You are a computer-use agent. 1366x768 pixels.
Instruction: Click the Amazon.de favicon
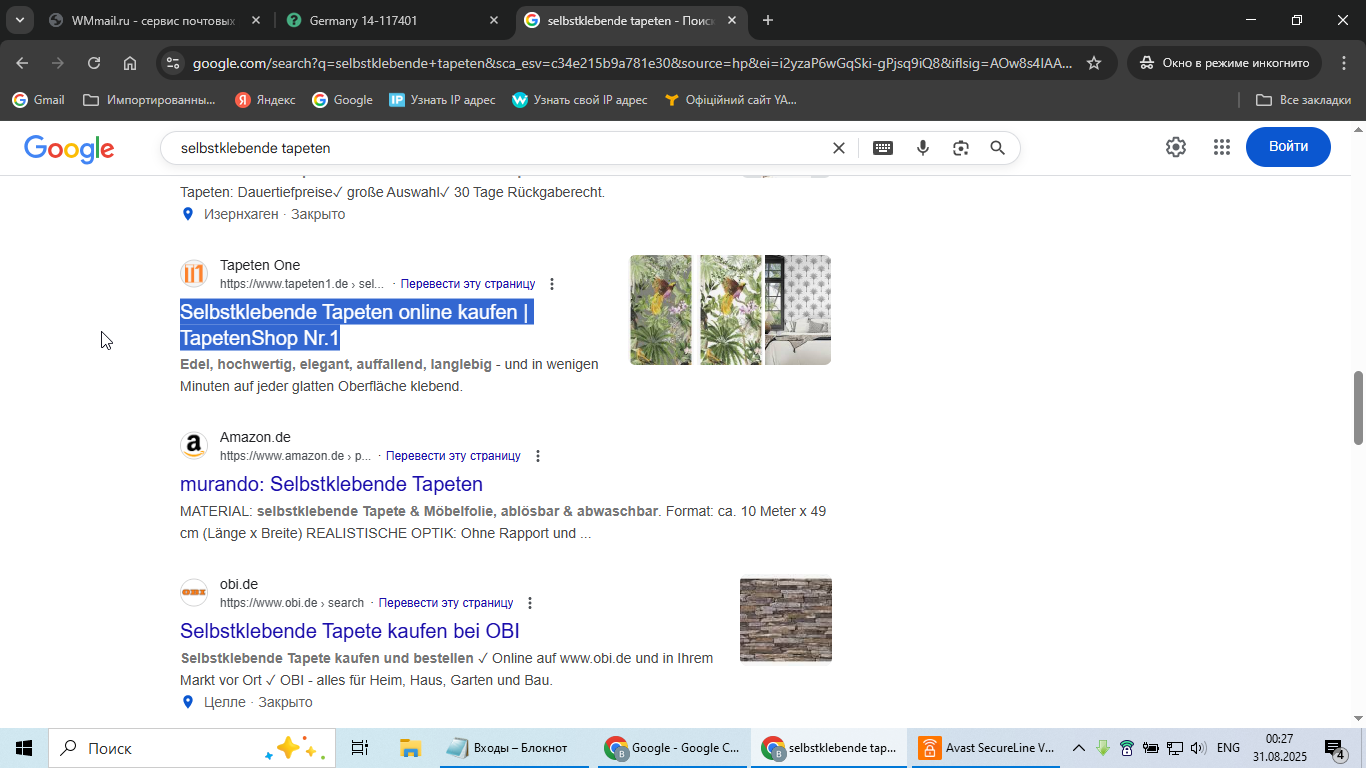194,446
